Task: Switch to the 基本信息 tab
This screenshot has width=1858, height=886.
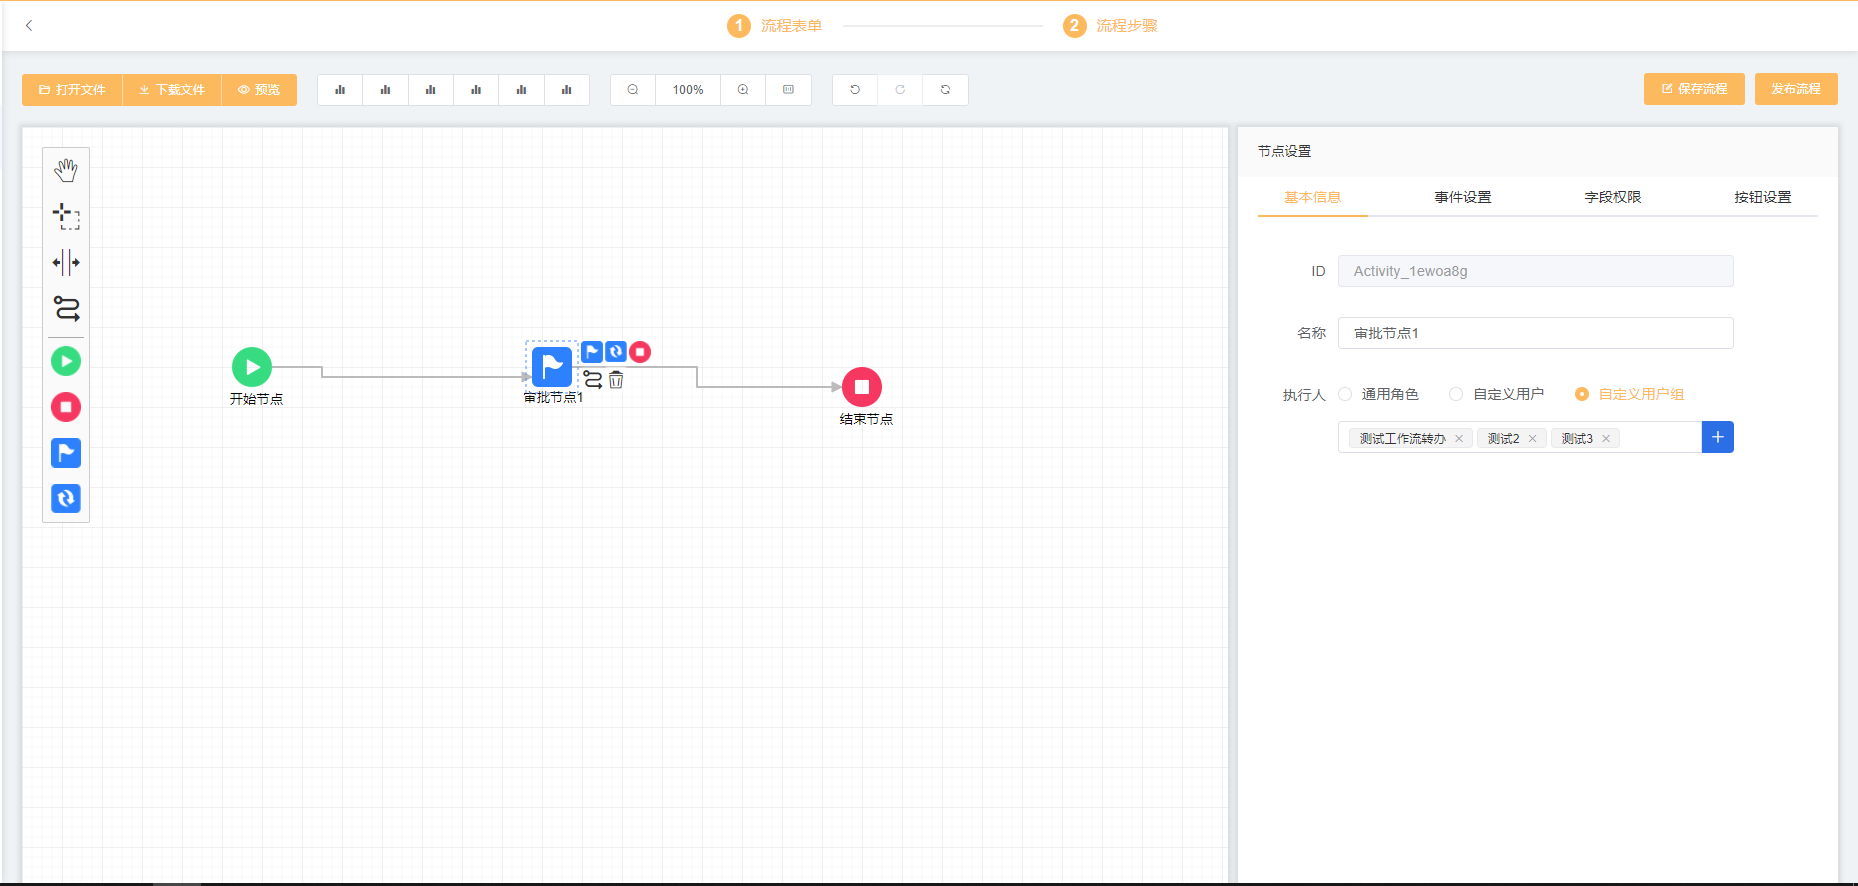Action: (x=1312, y=197)
